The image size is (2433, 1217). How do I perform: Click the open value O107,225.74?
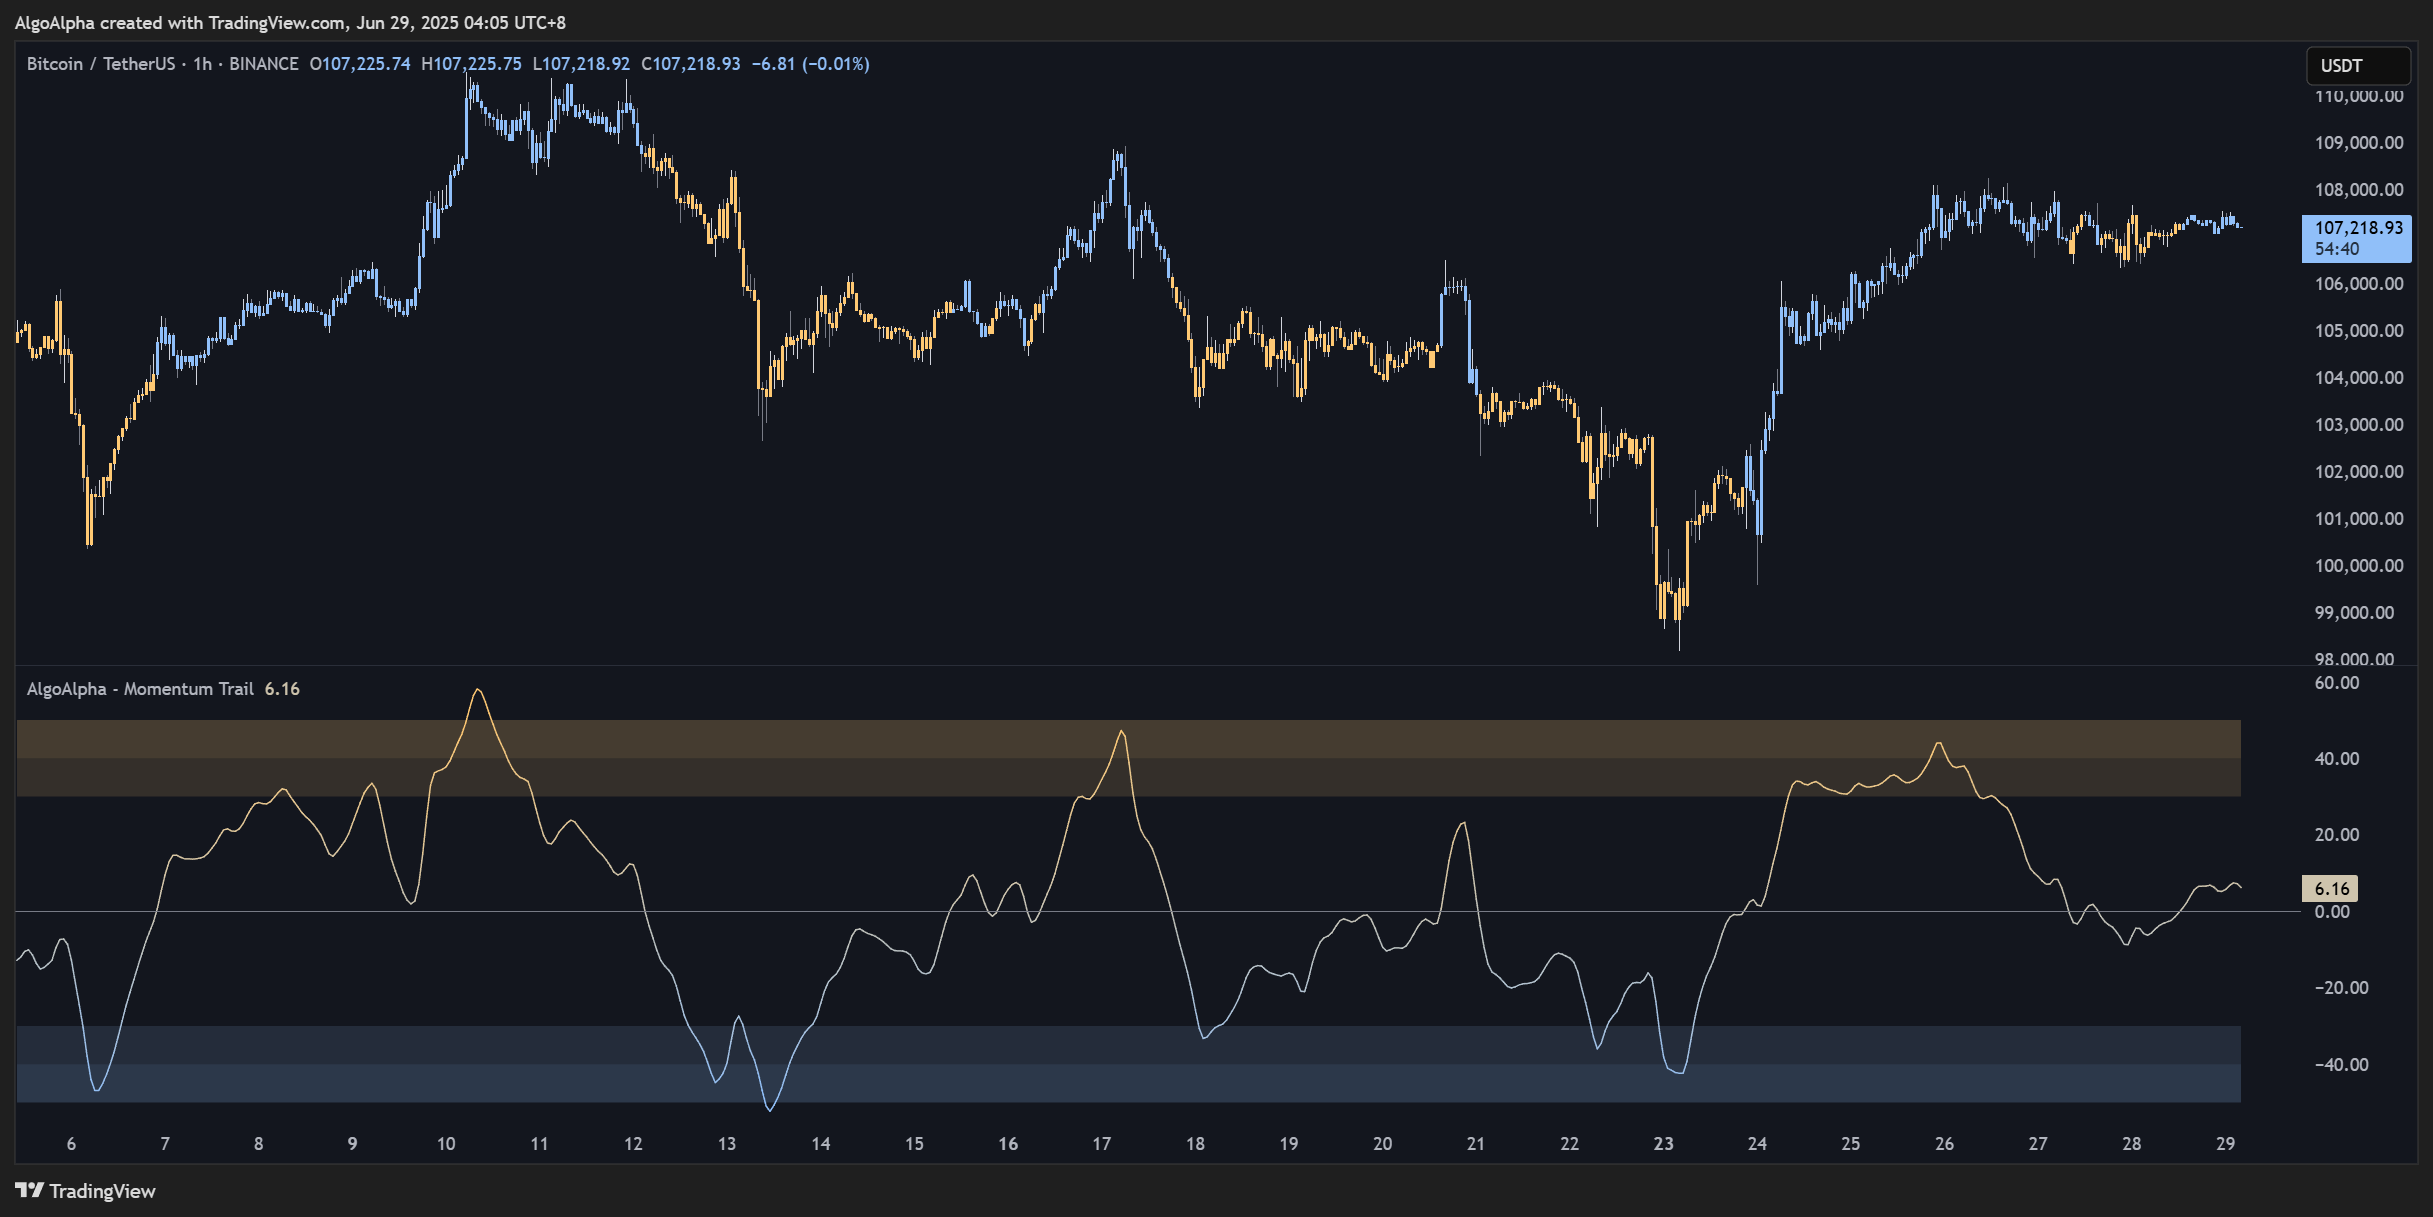pos(360,64)
